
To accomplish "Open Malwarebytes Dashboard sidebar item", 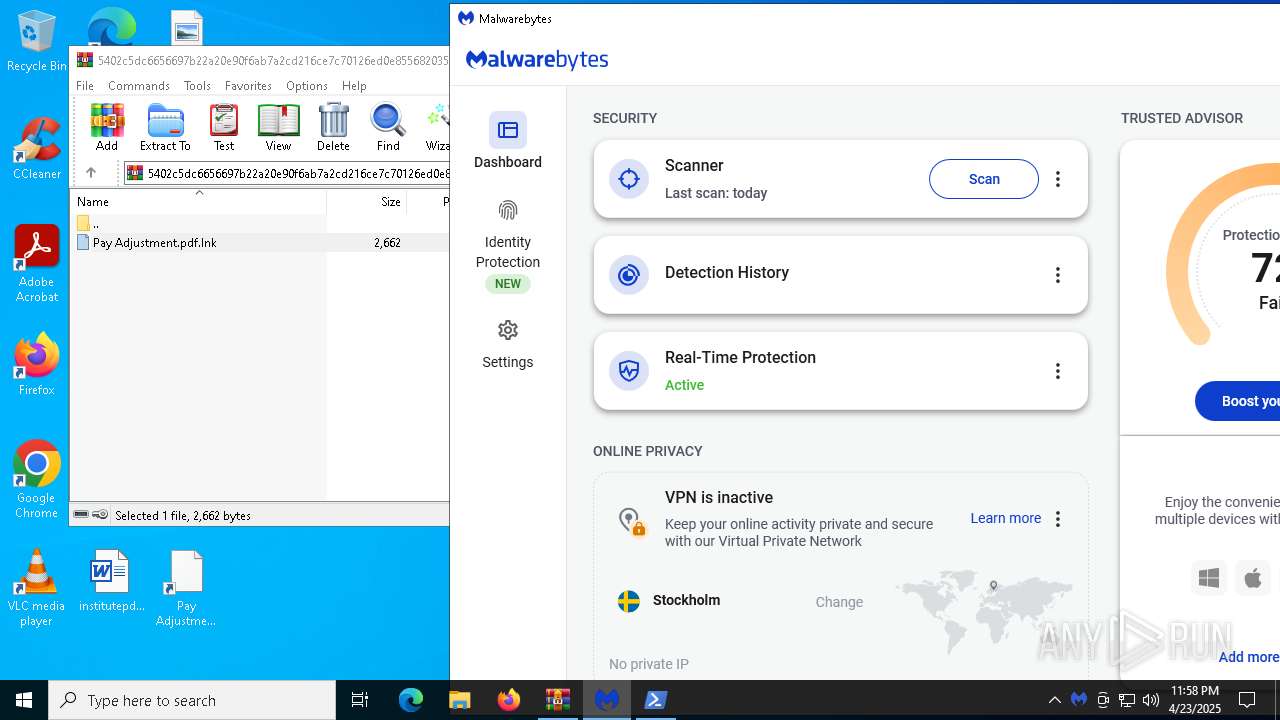I will tap(508, 141).
